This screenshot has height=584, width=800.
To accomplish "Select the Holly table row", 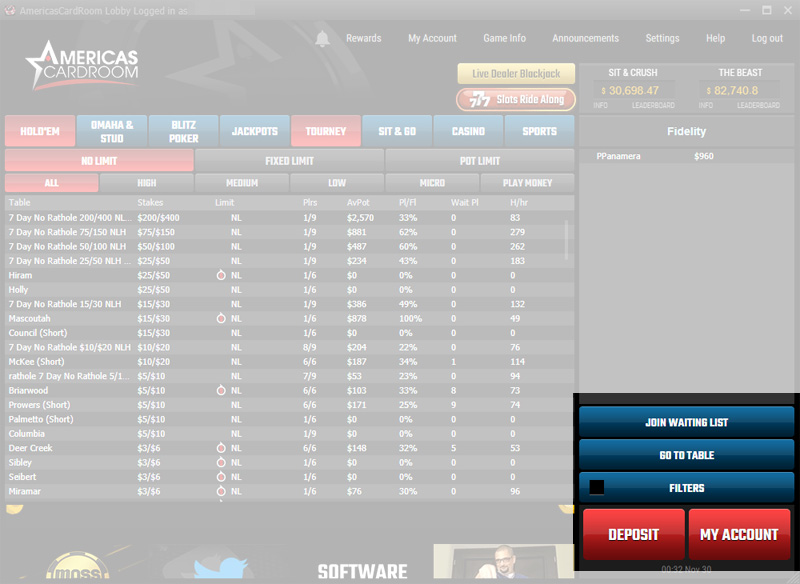I will coord(289,290).
